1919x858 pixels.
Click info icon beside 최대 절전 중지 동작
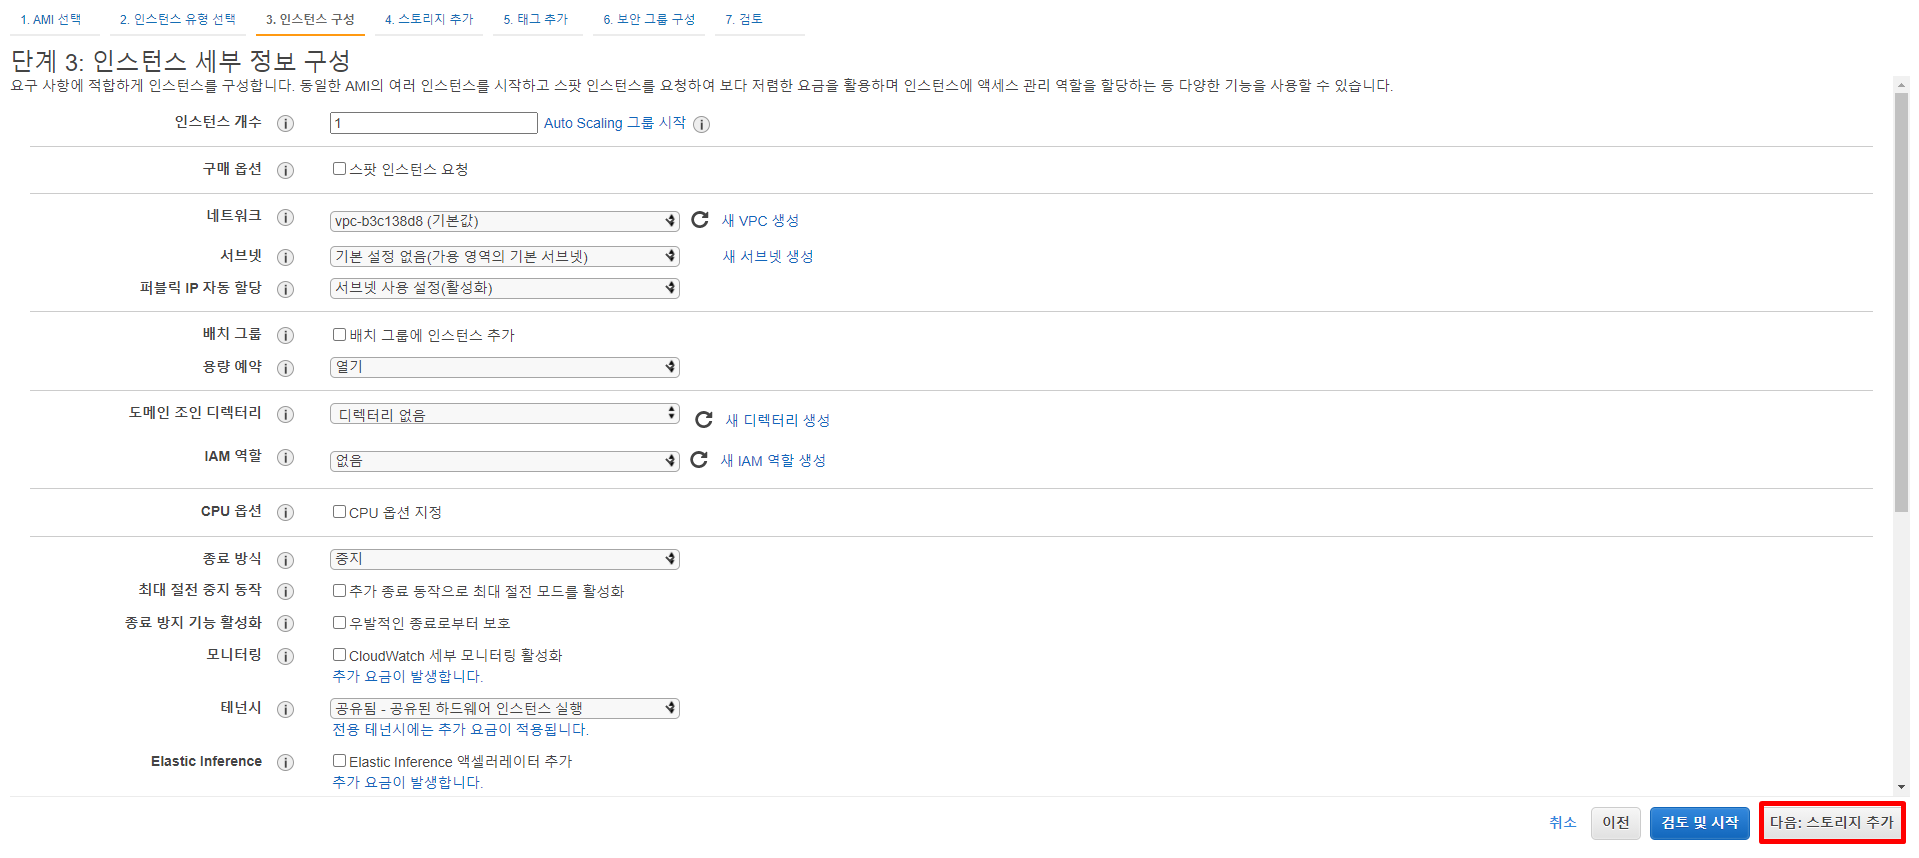(286, 592)
